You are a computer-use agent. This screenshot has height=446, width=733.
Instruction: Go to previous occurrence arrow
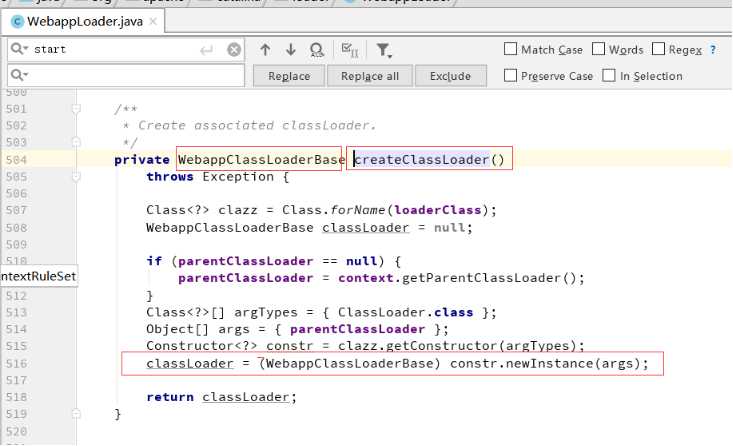265,50
